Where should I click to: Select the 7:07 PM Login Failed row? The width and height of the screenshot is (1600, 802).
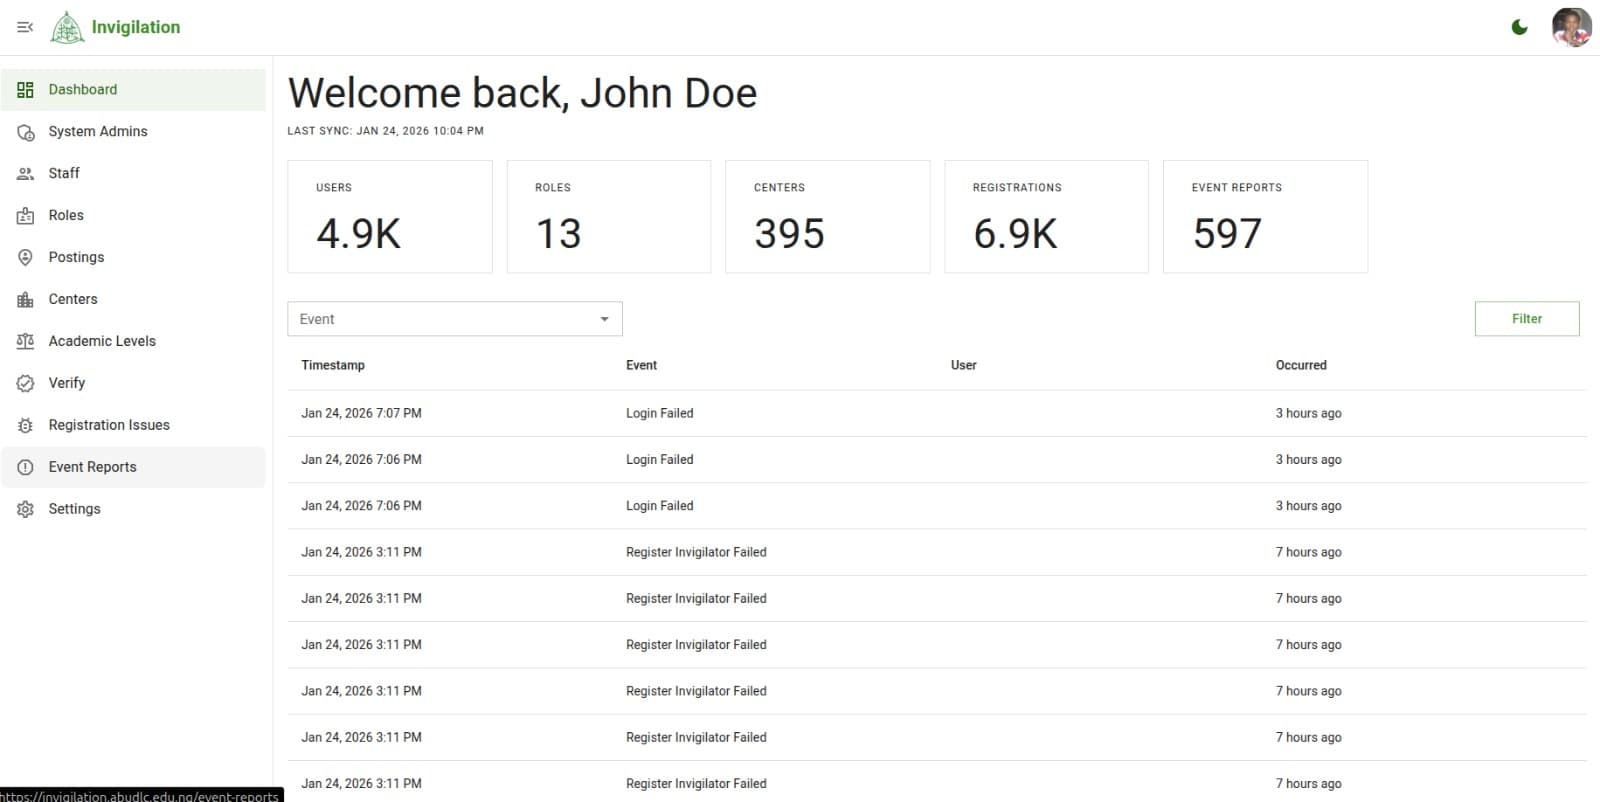660,413
